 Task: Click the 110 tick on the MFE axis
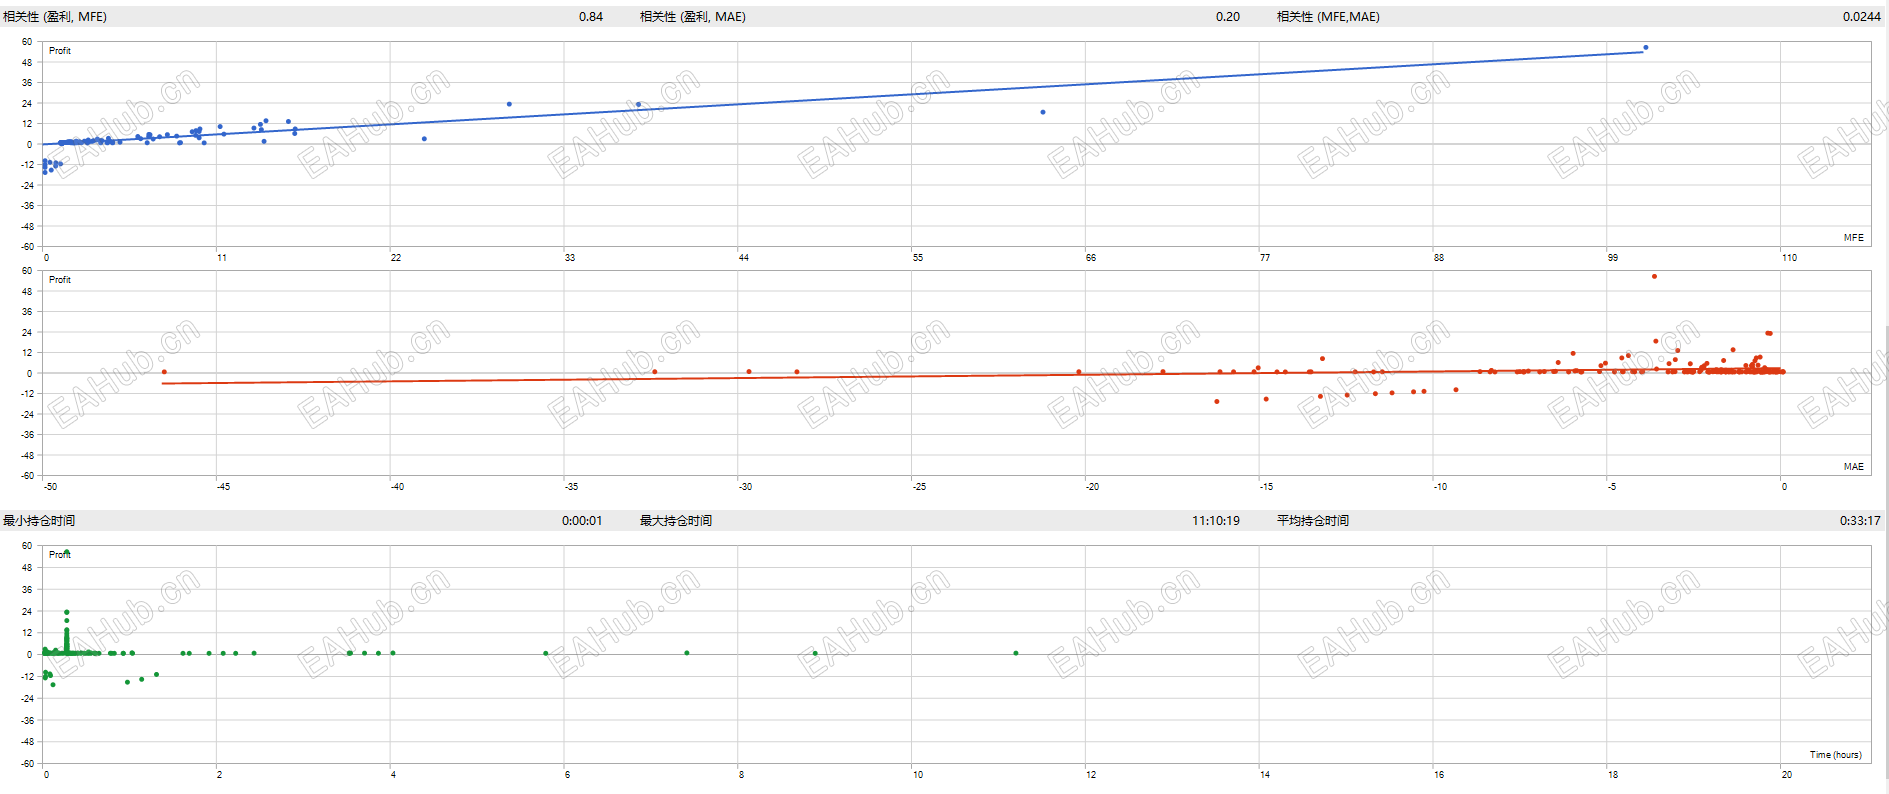pyautogui.click(x=1789, y=258)
